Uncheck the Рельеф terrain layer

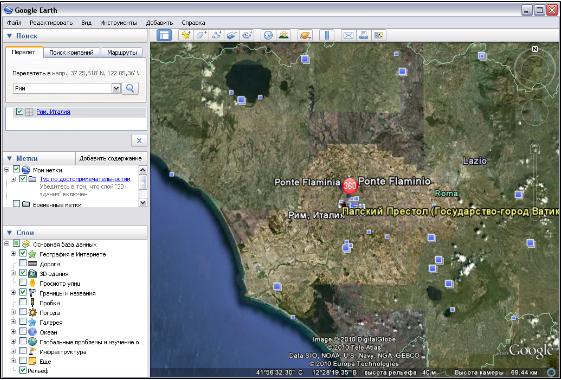click(23, 370)
